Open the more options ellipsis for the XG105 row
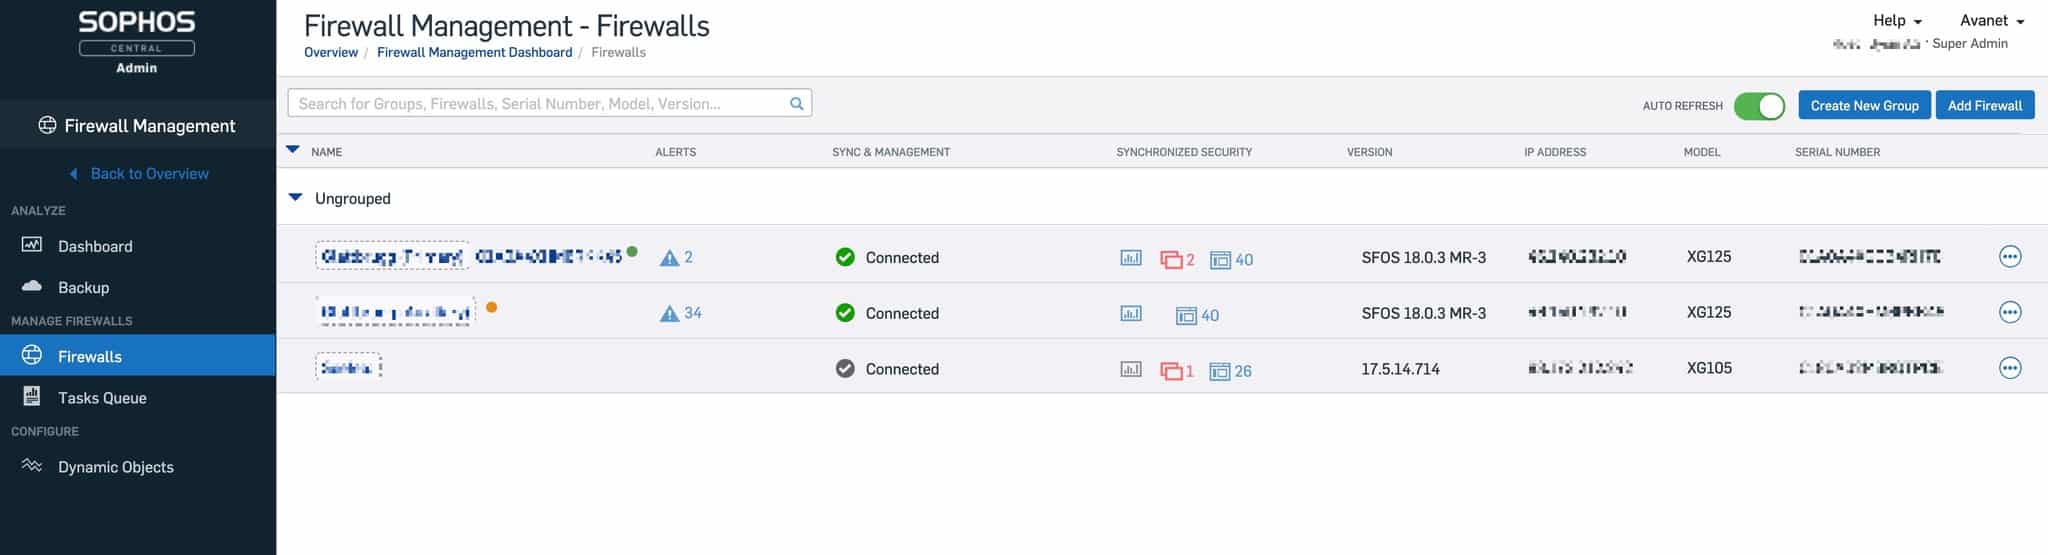Image resolution: width=2048 pixels, height=555 pixels. click(x=2009, y=368)
